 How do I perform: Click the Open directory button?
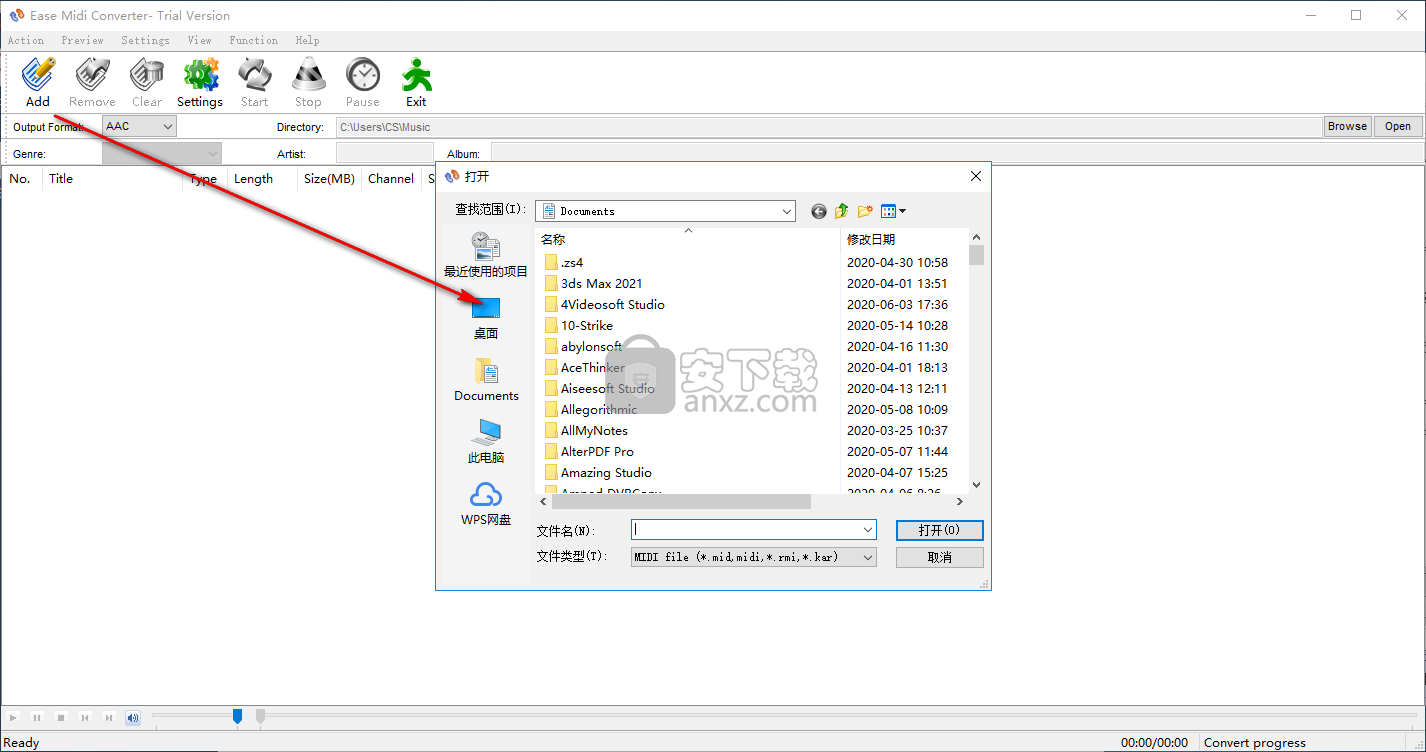click(x=1398, y=126)
